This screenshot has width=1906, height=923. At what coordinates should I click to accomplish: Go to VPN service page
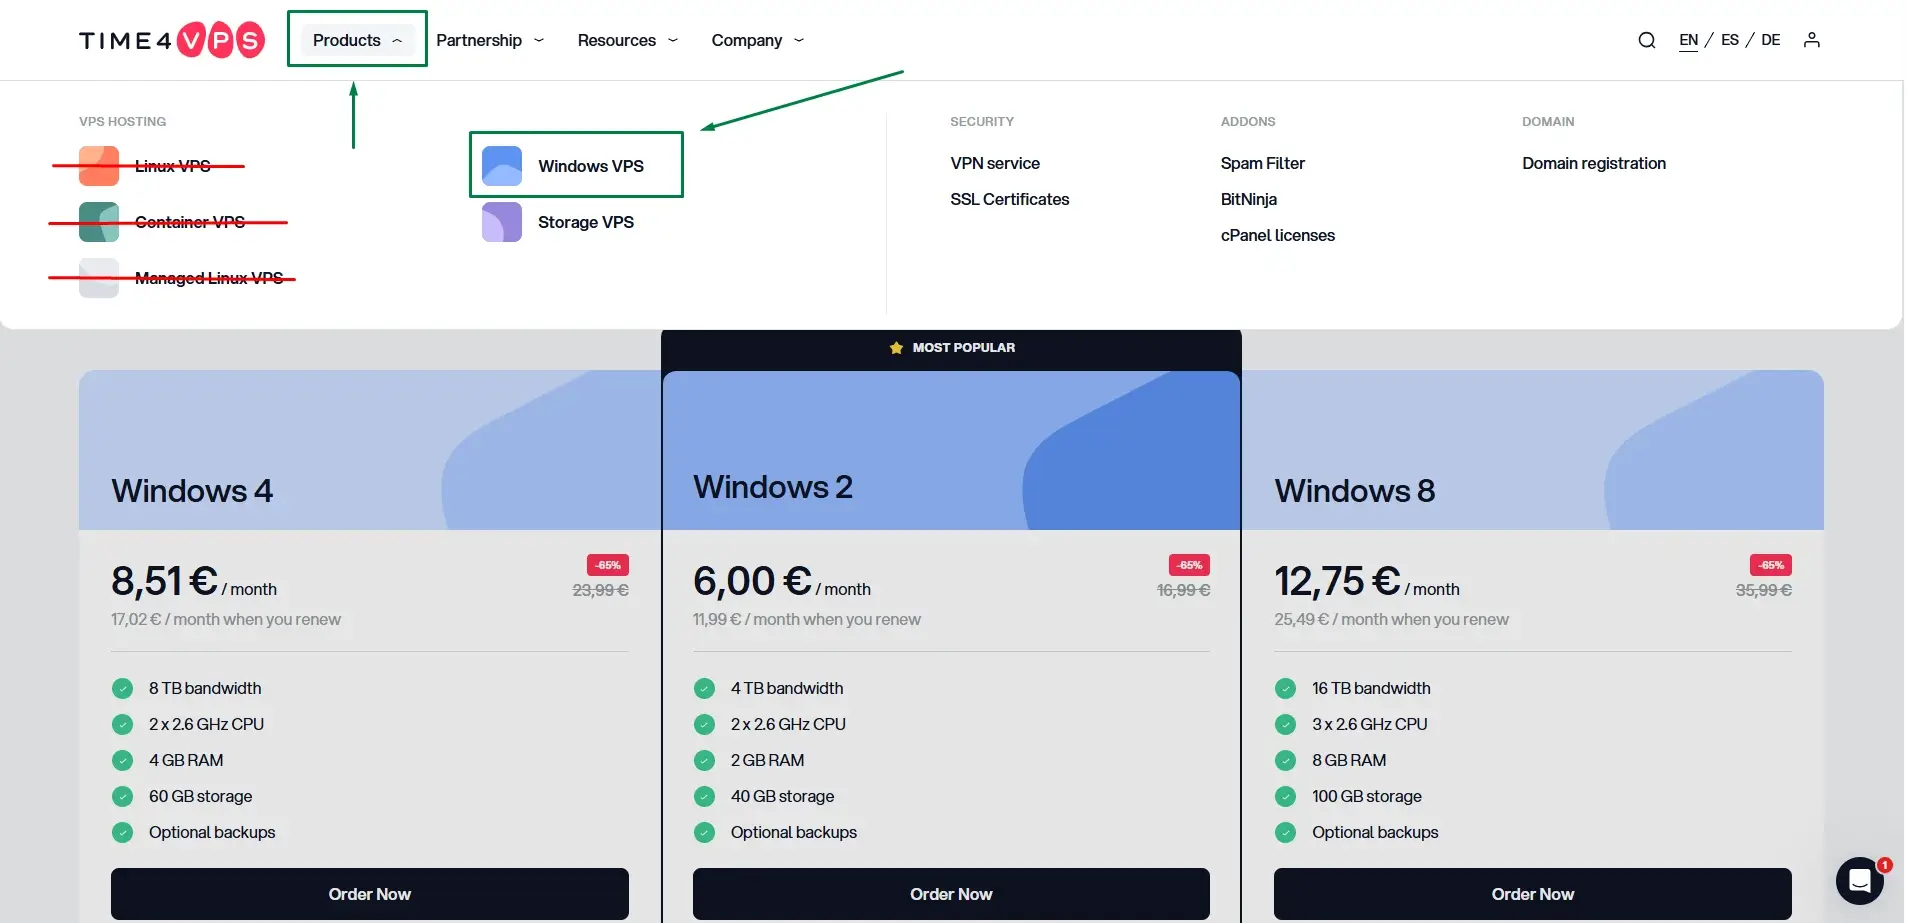click(x=995, y=163)
